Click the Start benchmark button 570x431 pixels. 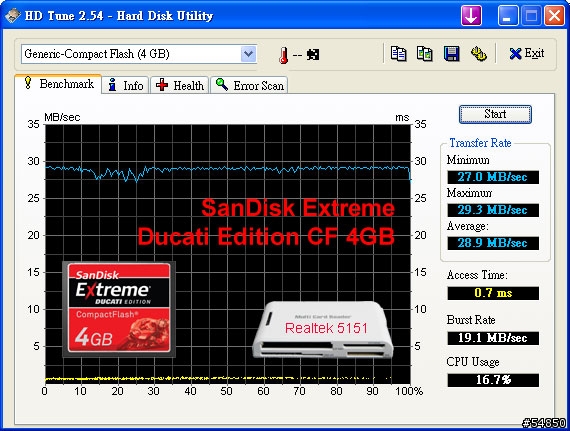coord(495,114)
